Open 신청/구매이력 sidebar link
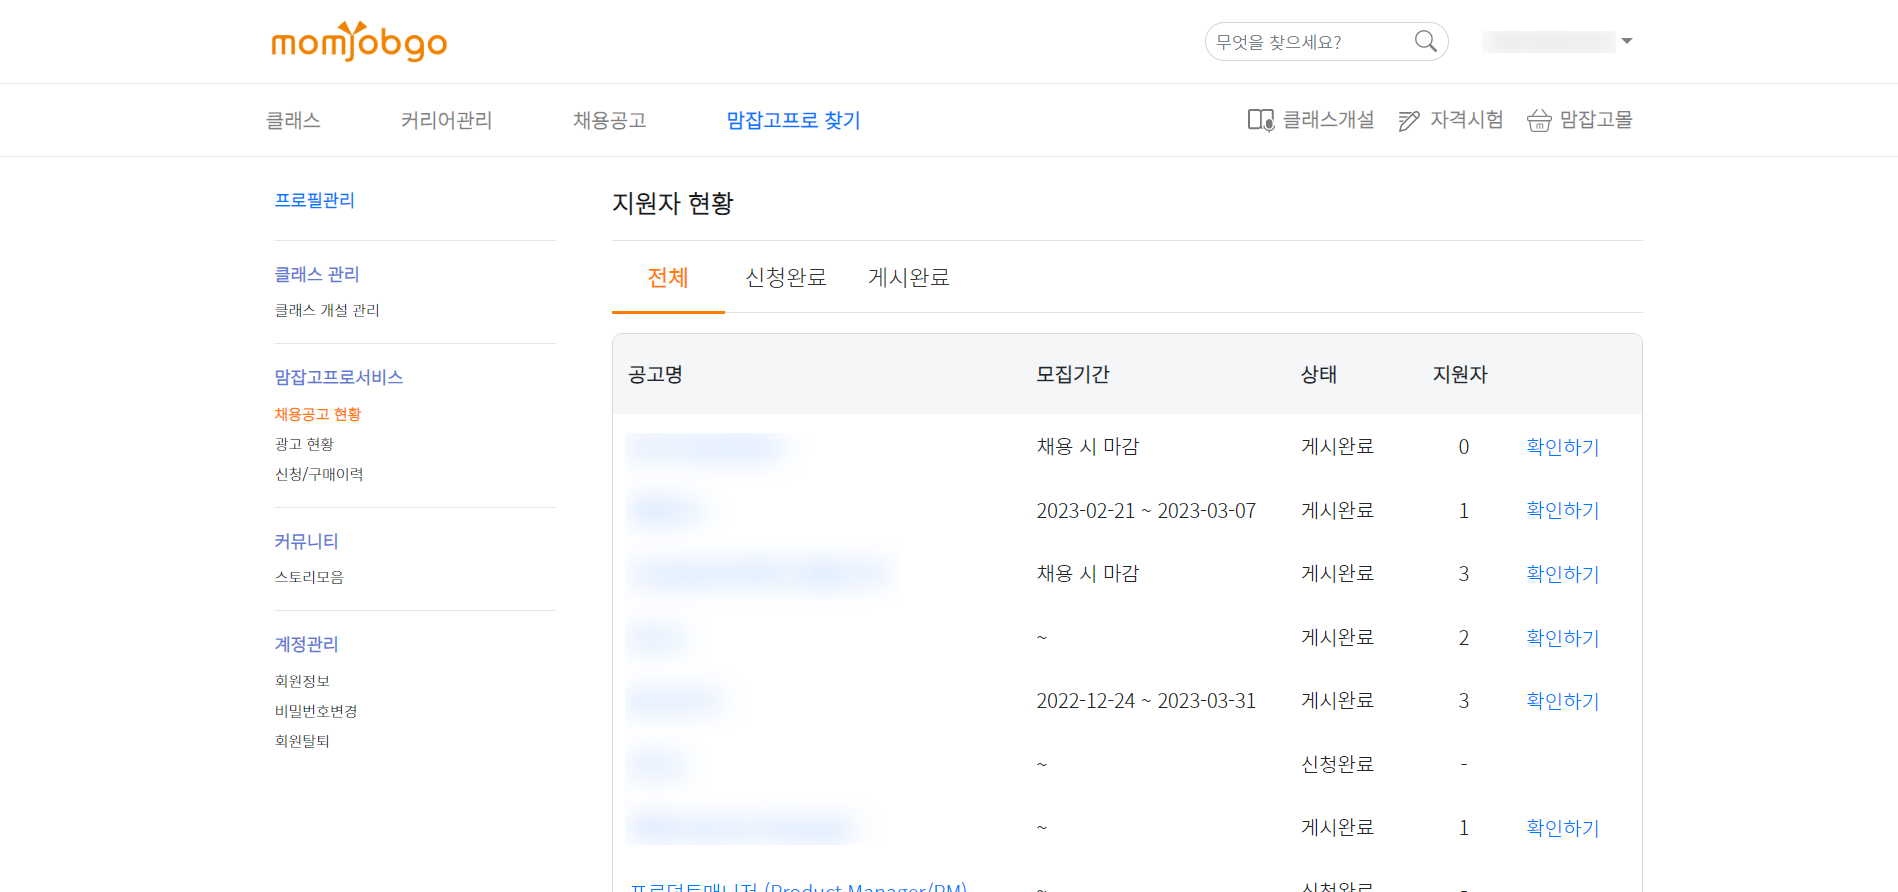Image resolution: width=1898 pixels, height=892 pixels. click(319, 474)
